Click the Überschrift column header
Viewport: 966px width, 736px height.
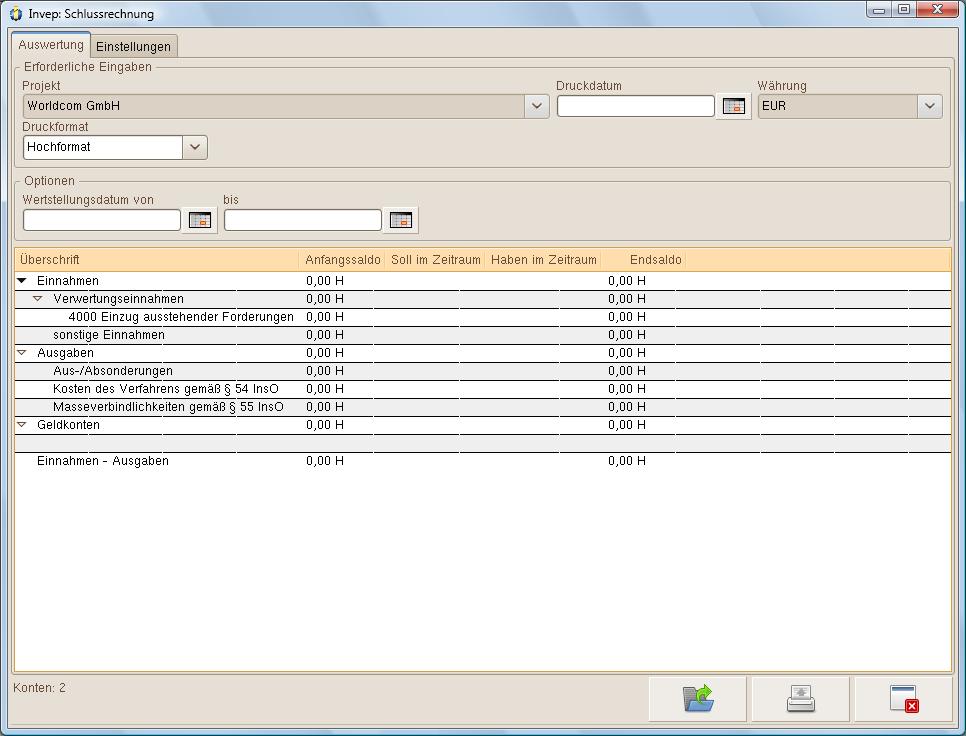[156, 260]
